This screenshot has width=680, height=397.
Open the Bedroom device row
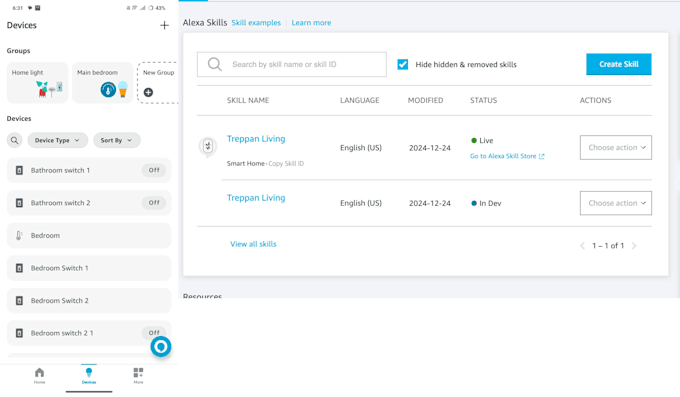[x=89, y=235]
